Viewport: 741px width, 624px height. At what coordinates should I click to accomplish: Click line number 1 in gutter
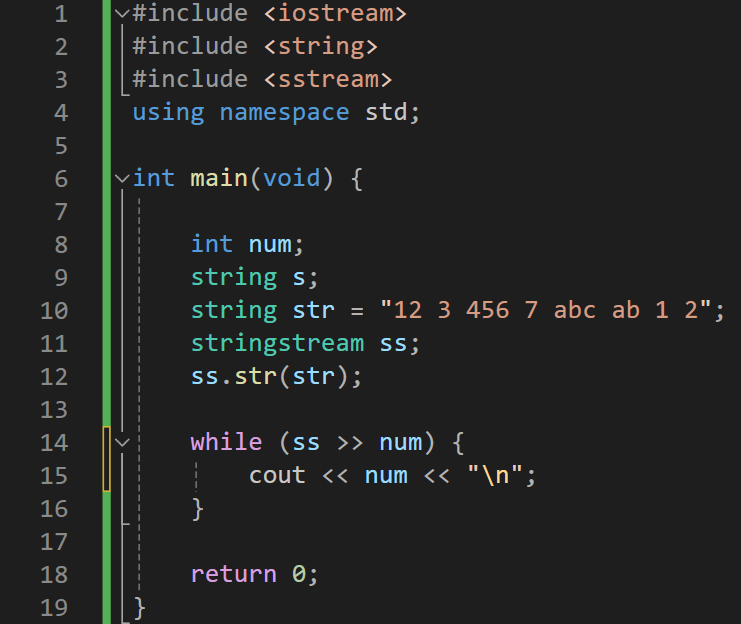[61, 13]
